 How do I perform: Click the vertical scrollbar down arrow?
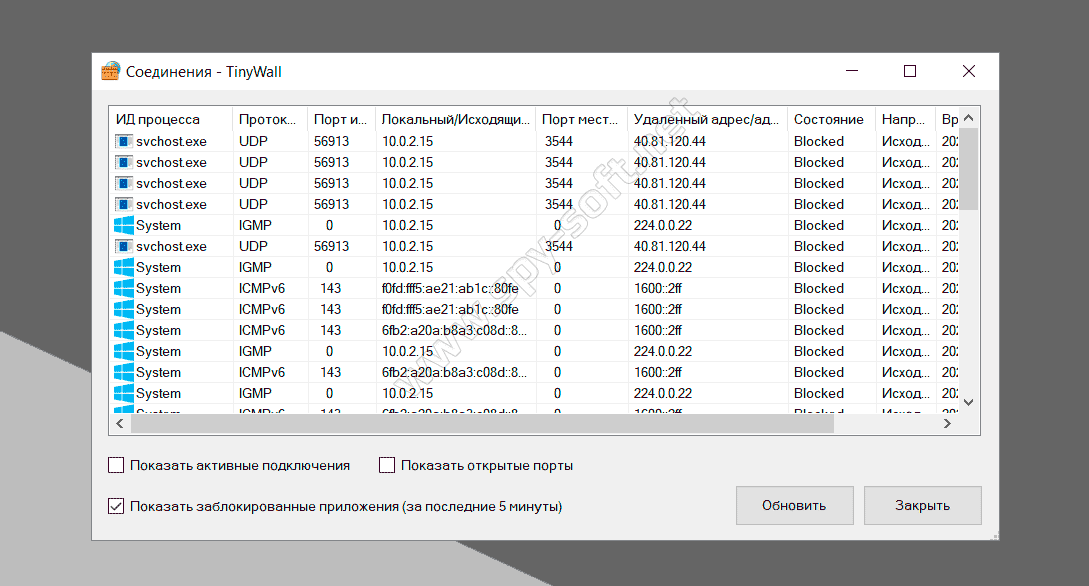point(968,401)
